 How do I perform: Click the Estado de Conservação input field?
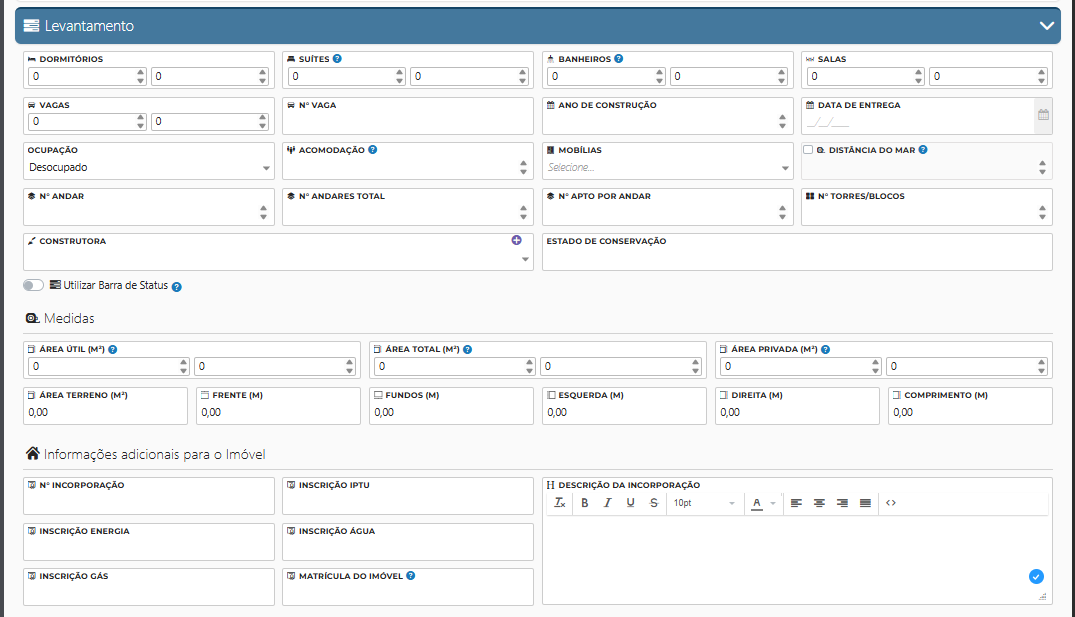point(796,258)
